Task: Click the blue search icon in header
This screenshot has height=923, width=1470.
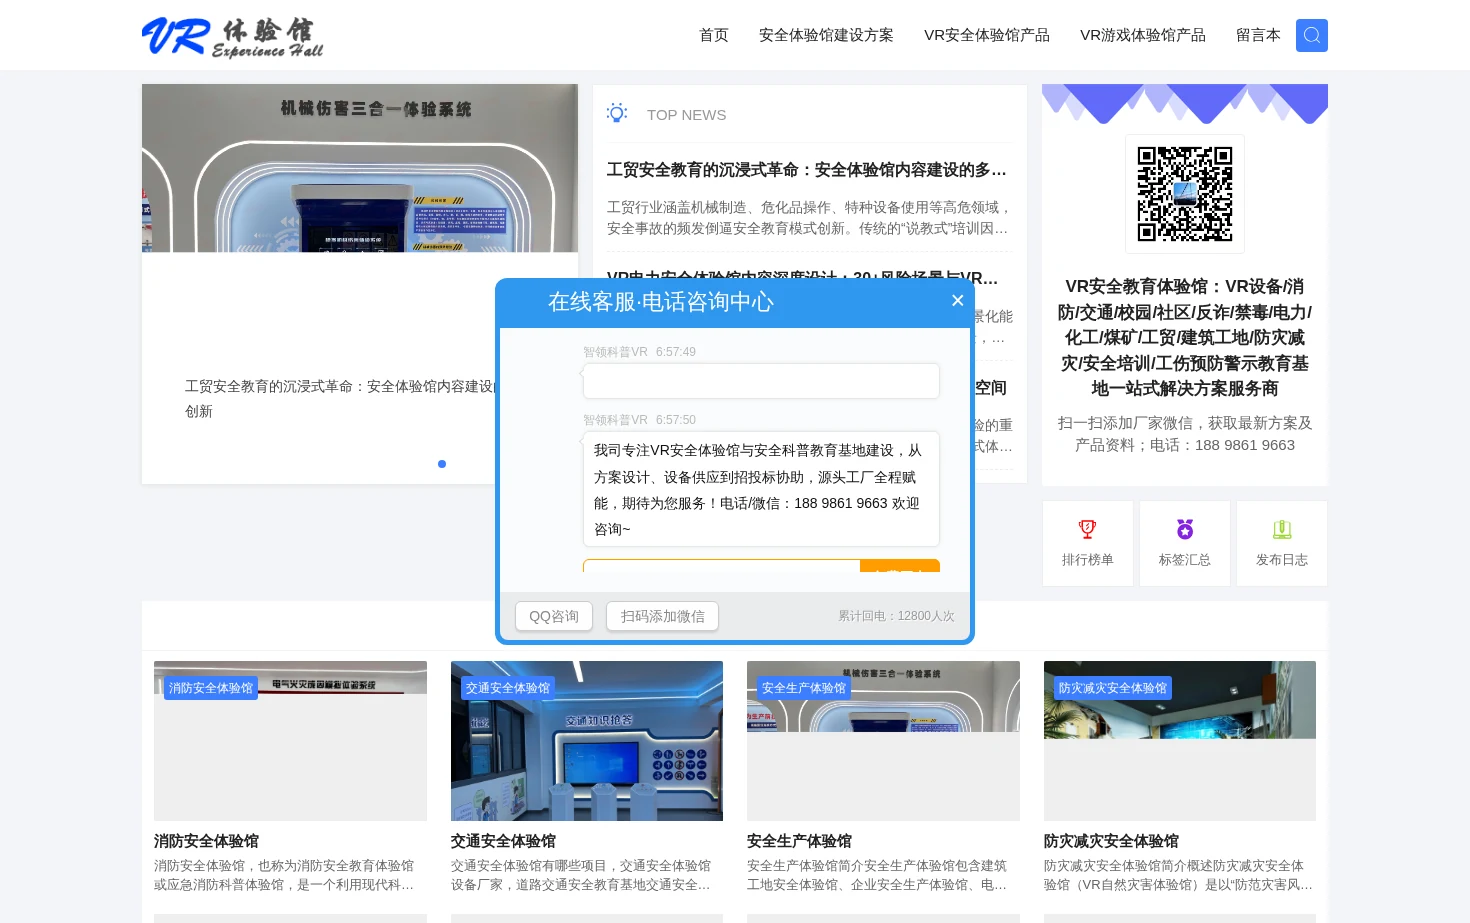Action: pyautogui.click(x=1311, y=35)
